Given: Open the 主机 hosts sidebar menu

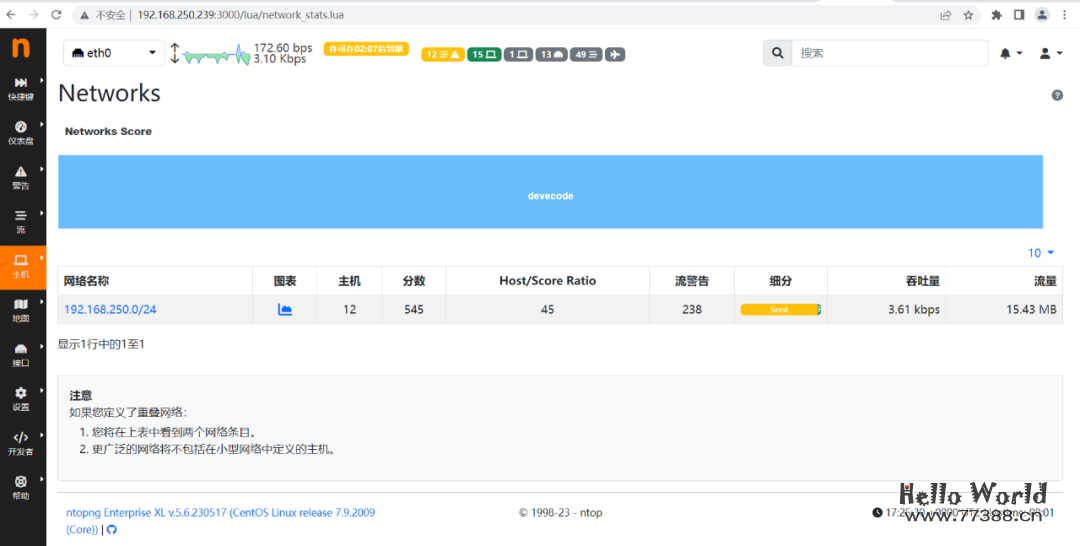Looking at the screenshot, I should coord(23,266).
